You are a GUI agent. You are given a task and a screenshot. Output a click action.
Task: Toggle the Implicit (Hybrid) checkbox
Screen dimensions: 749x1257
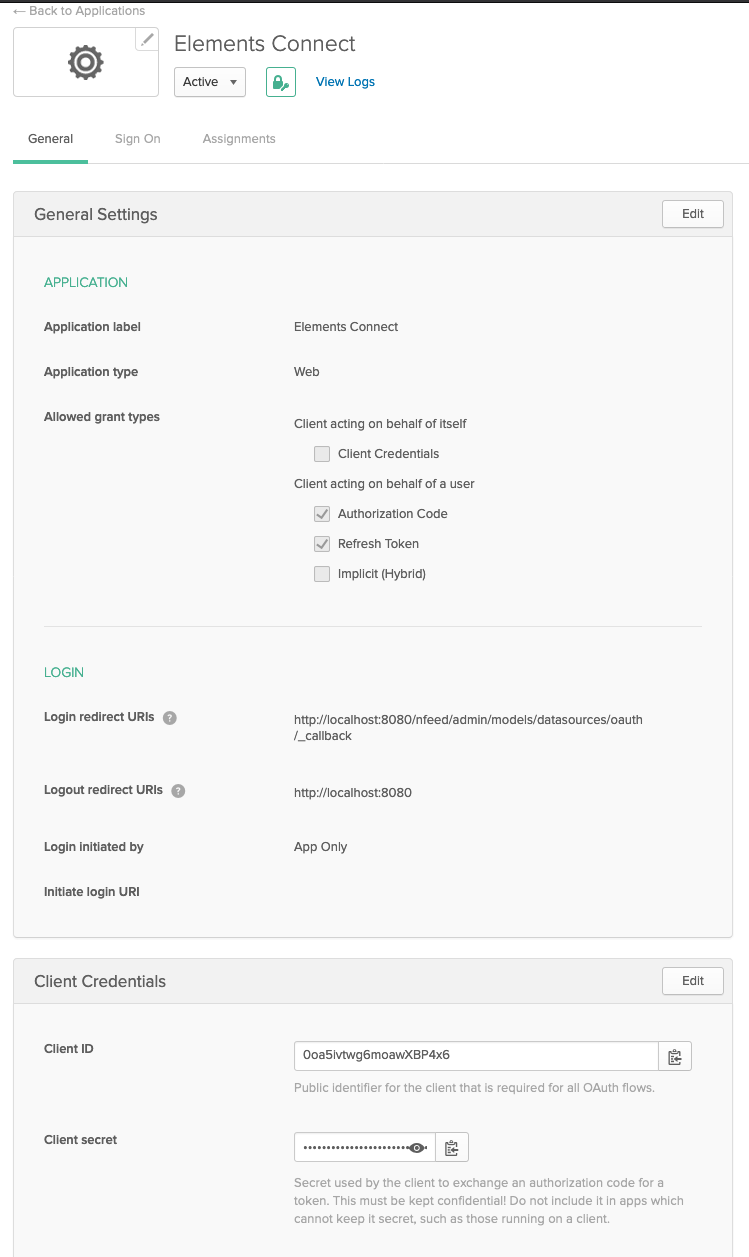click(322, 574)
